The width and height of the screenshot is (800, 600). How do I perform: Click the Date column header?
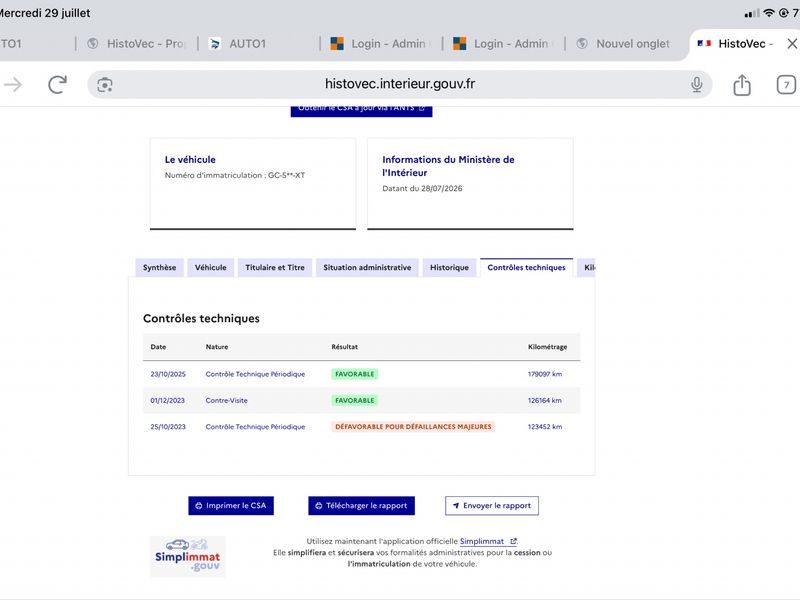pyautogui.click(x=158, y=346)
